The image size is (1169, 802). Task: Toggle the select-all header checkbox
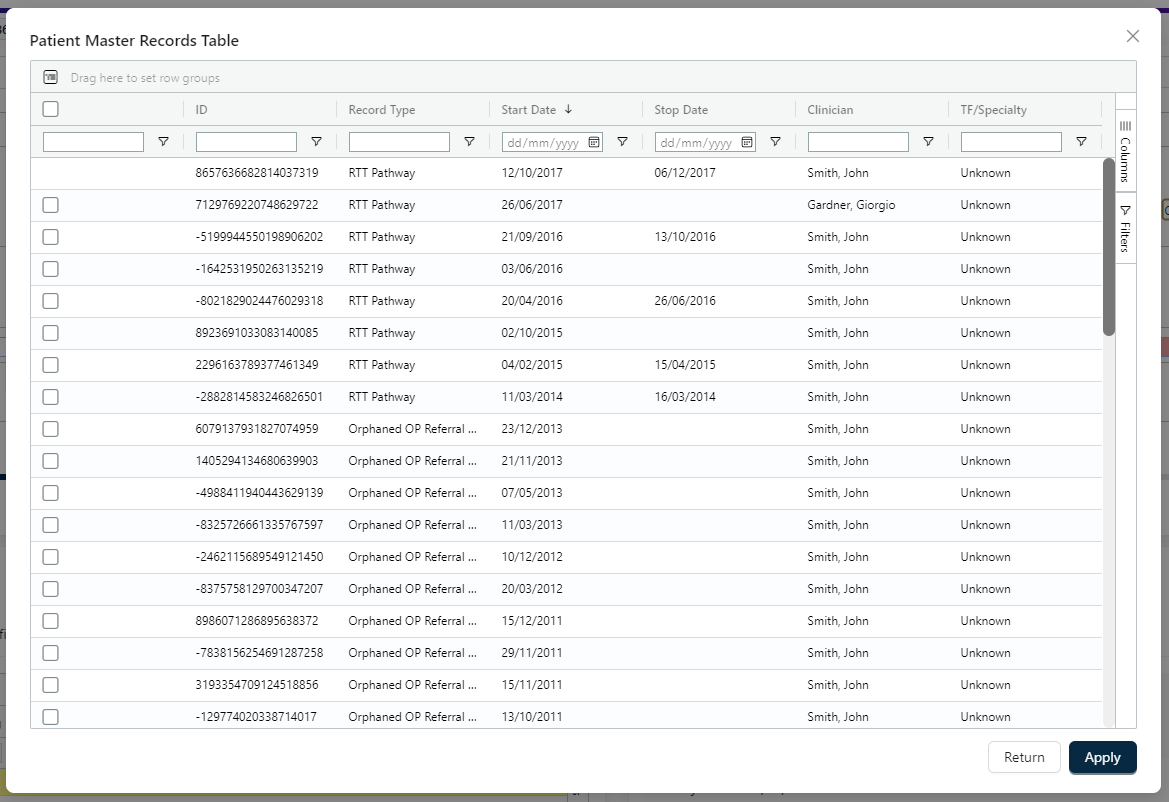coord(51,109)
